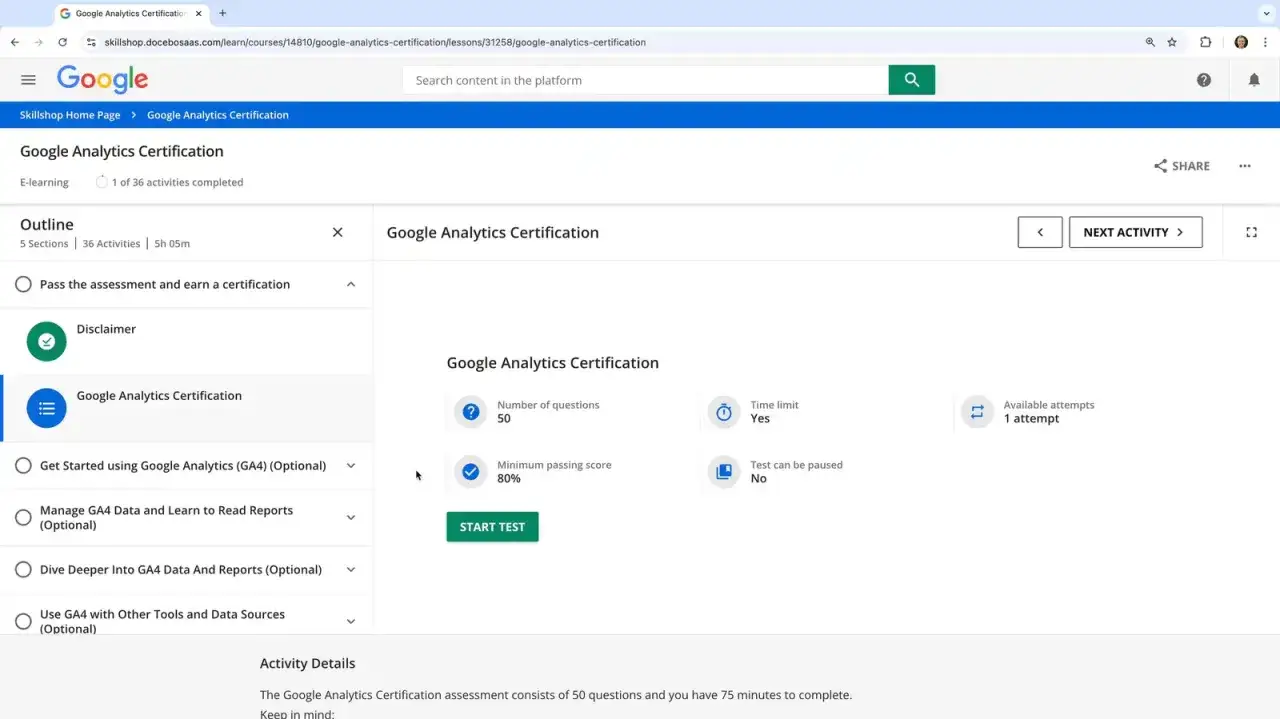Toggle circle for Pass the assessment section
Viewport: 1280px width, 719px height.
(23, 284)
